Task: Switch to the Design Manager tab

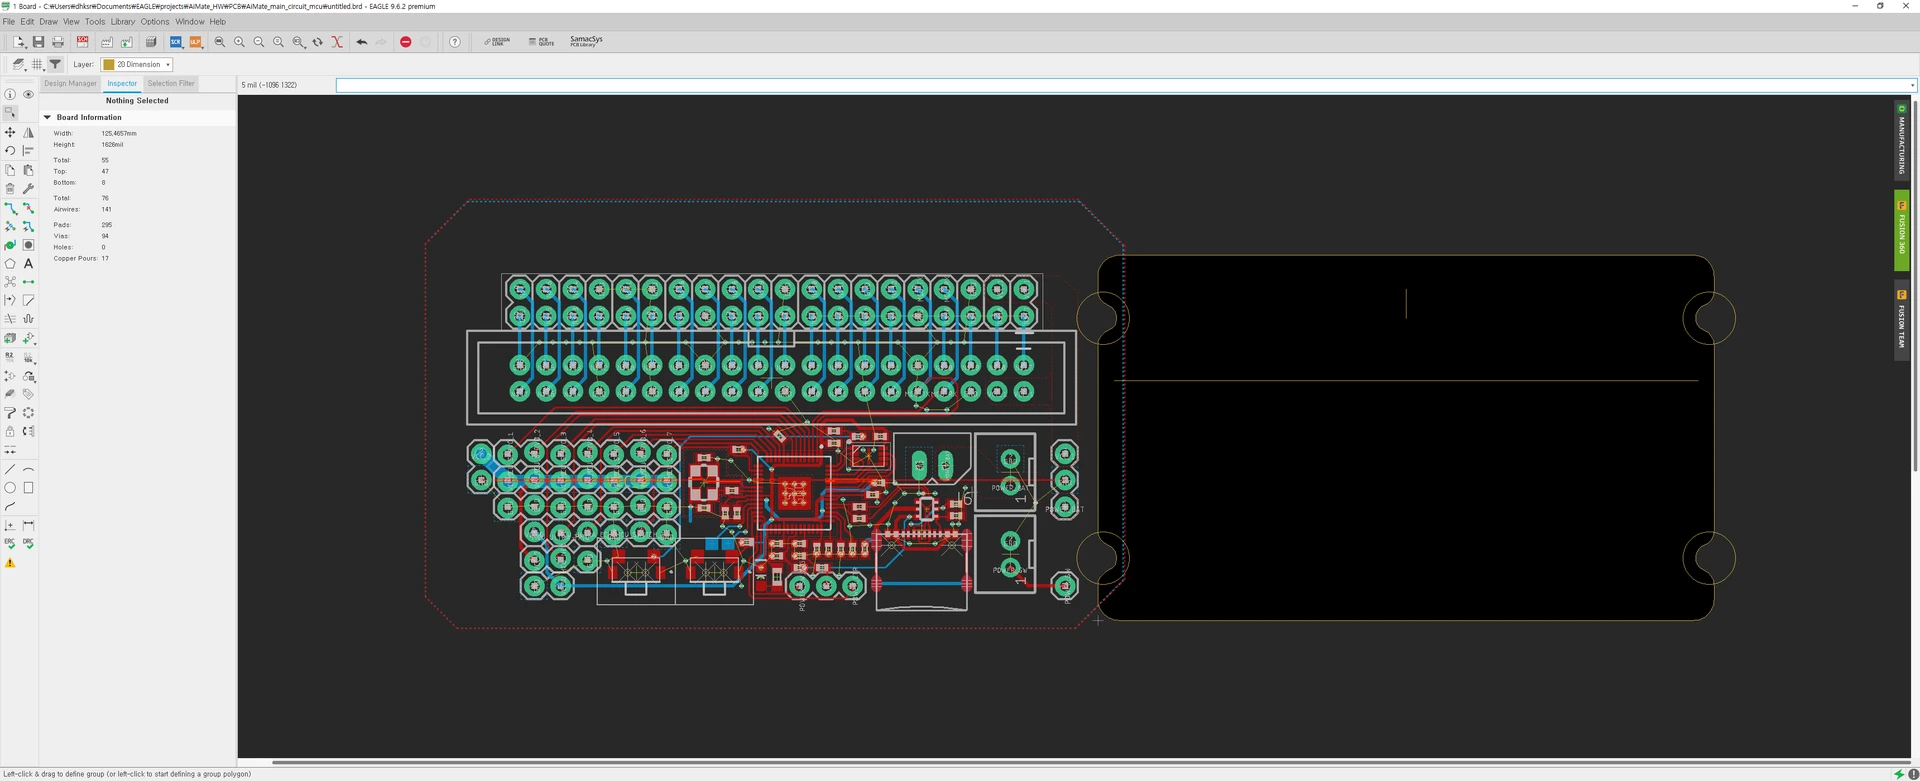Action: coord(70,84)
